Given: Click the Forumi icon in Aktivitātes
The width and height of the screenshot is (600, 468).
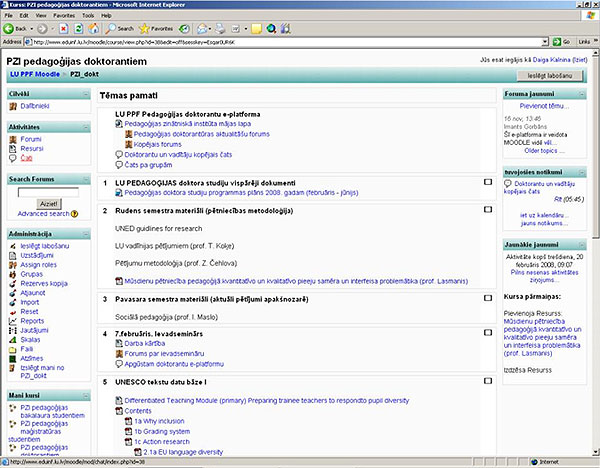Looking at the screenshot, I should pos(13,139).
